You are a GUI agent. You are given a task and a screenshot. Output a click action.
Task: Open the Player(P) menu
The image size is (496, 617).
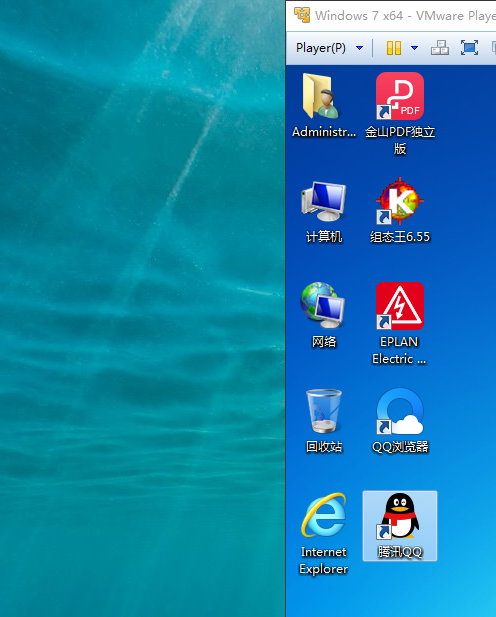(321, 48)
